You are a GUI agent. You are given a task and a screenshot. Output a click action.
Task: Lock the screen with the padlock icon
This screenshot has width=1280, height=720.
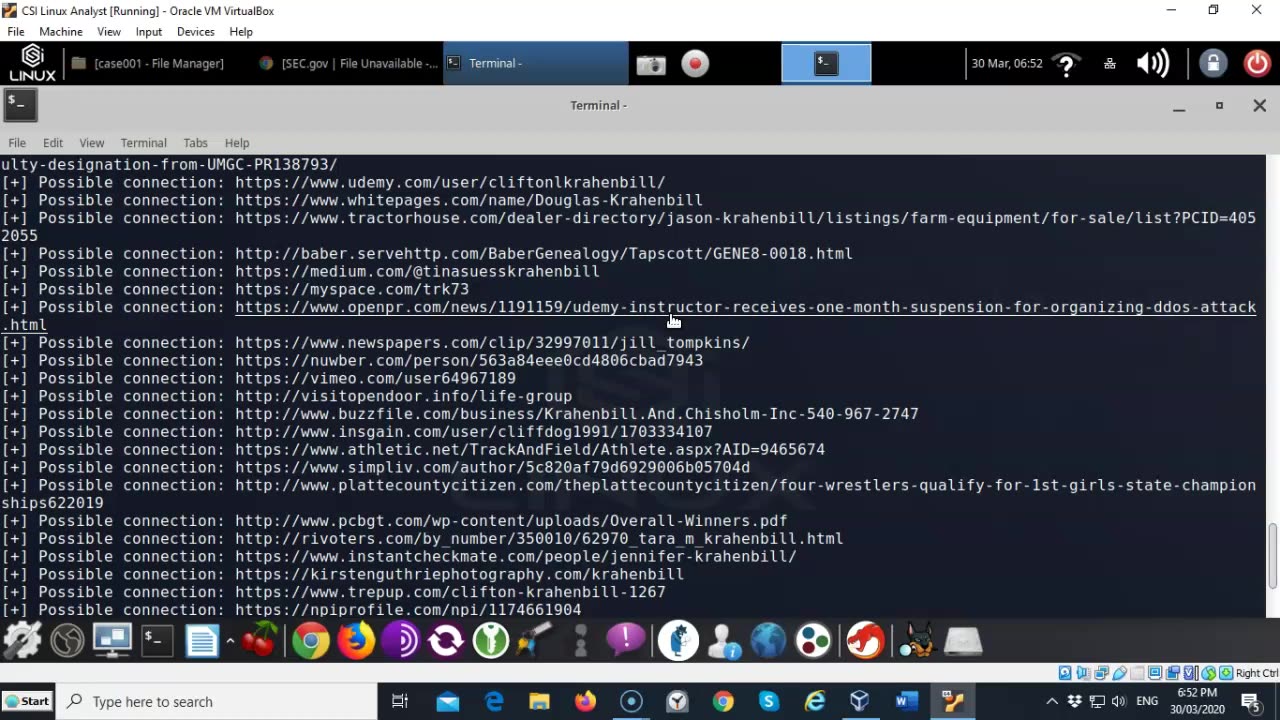click(1213, 64)
